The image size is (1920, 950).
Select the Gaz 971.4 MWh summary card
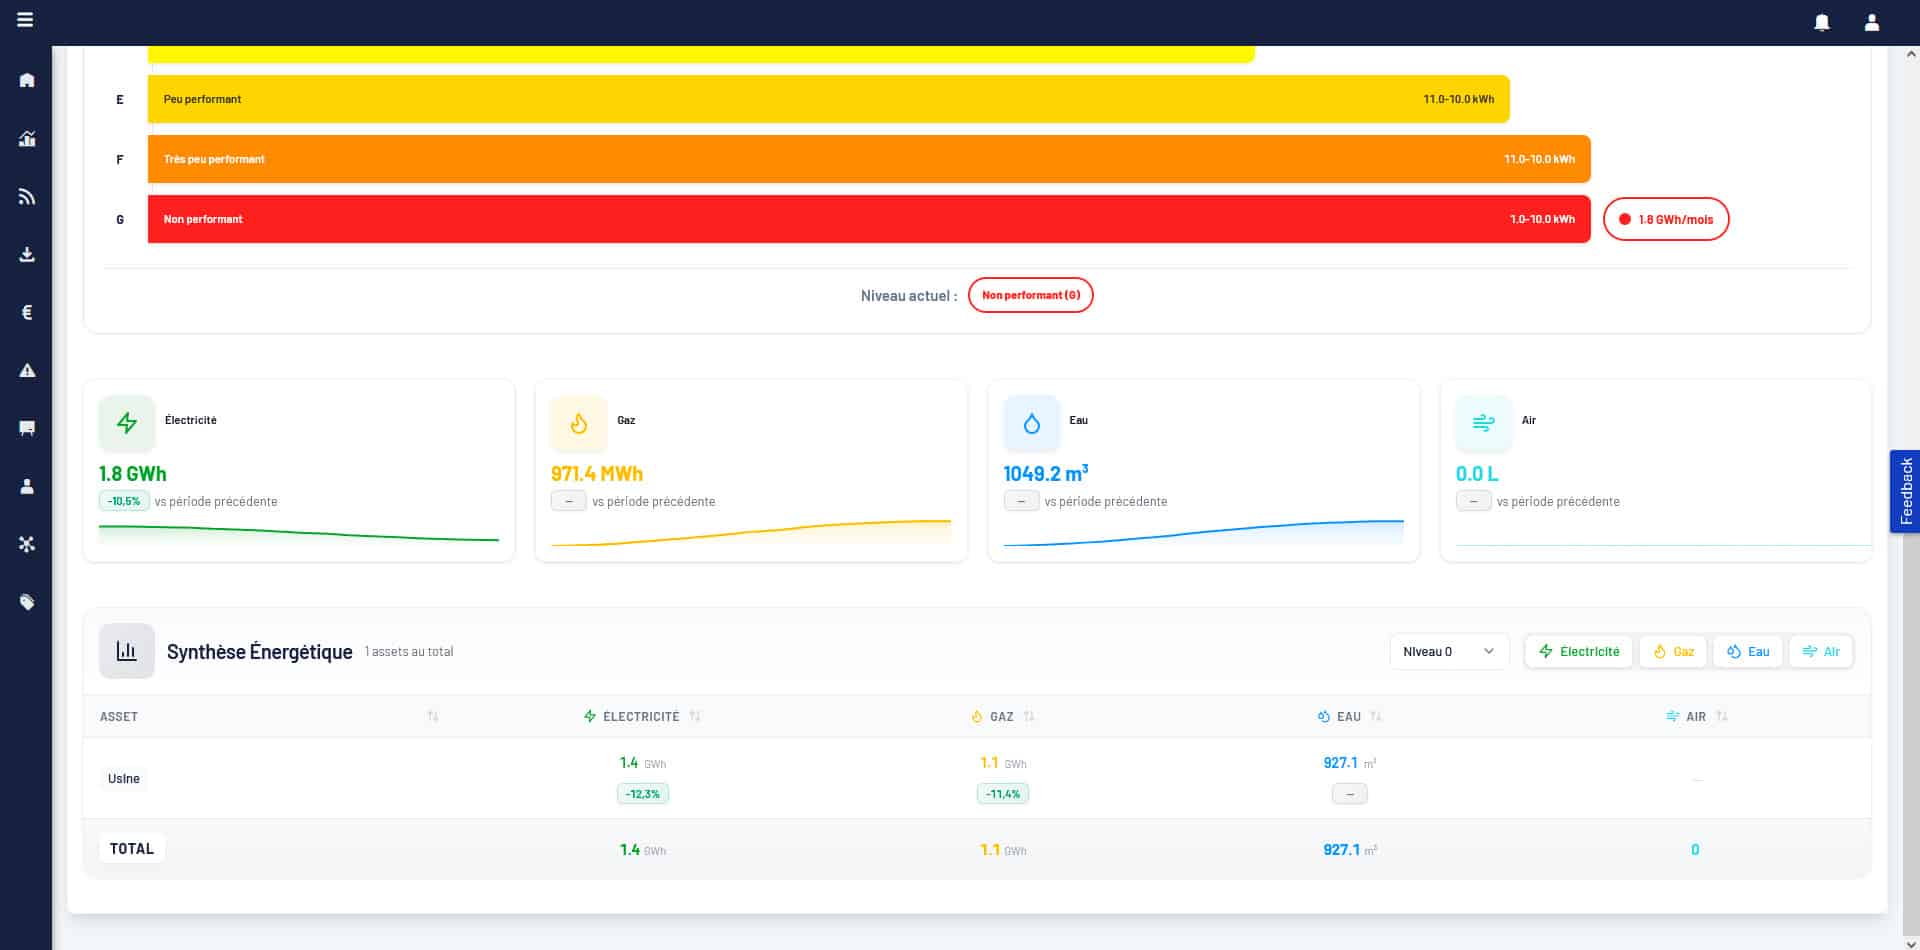pos(751,471)
